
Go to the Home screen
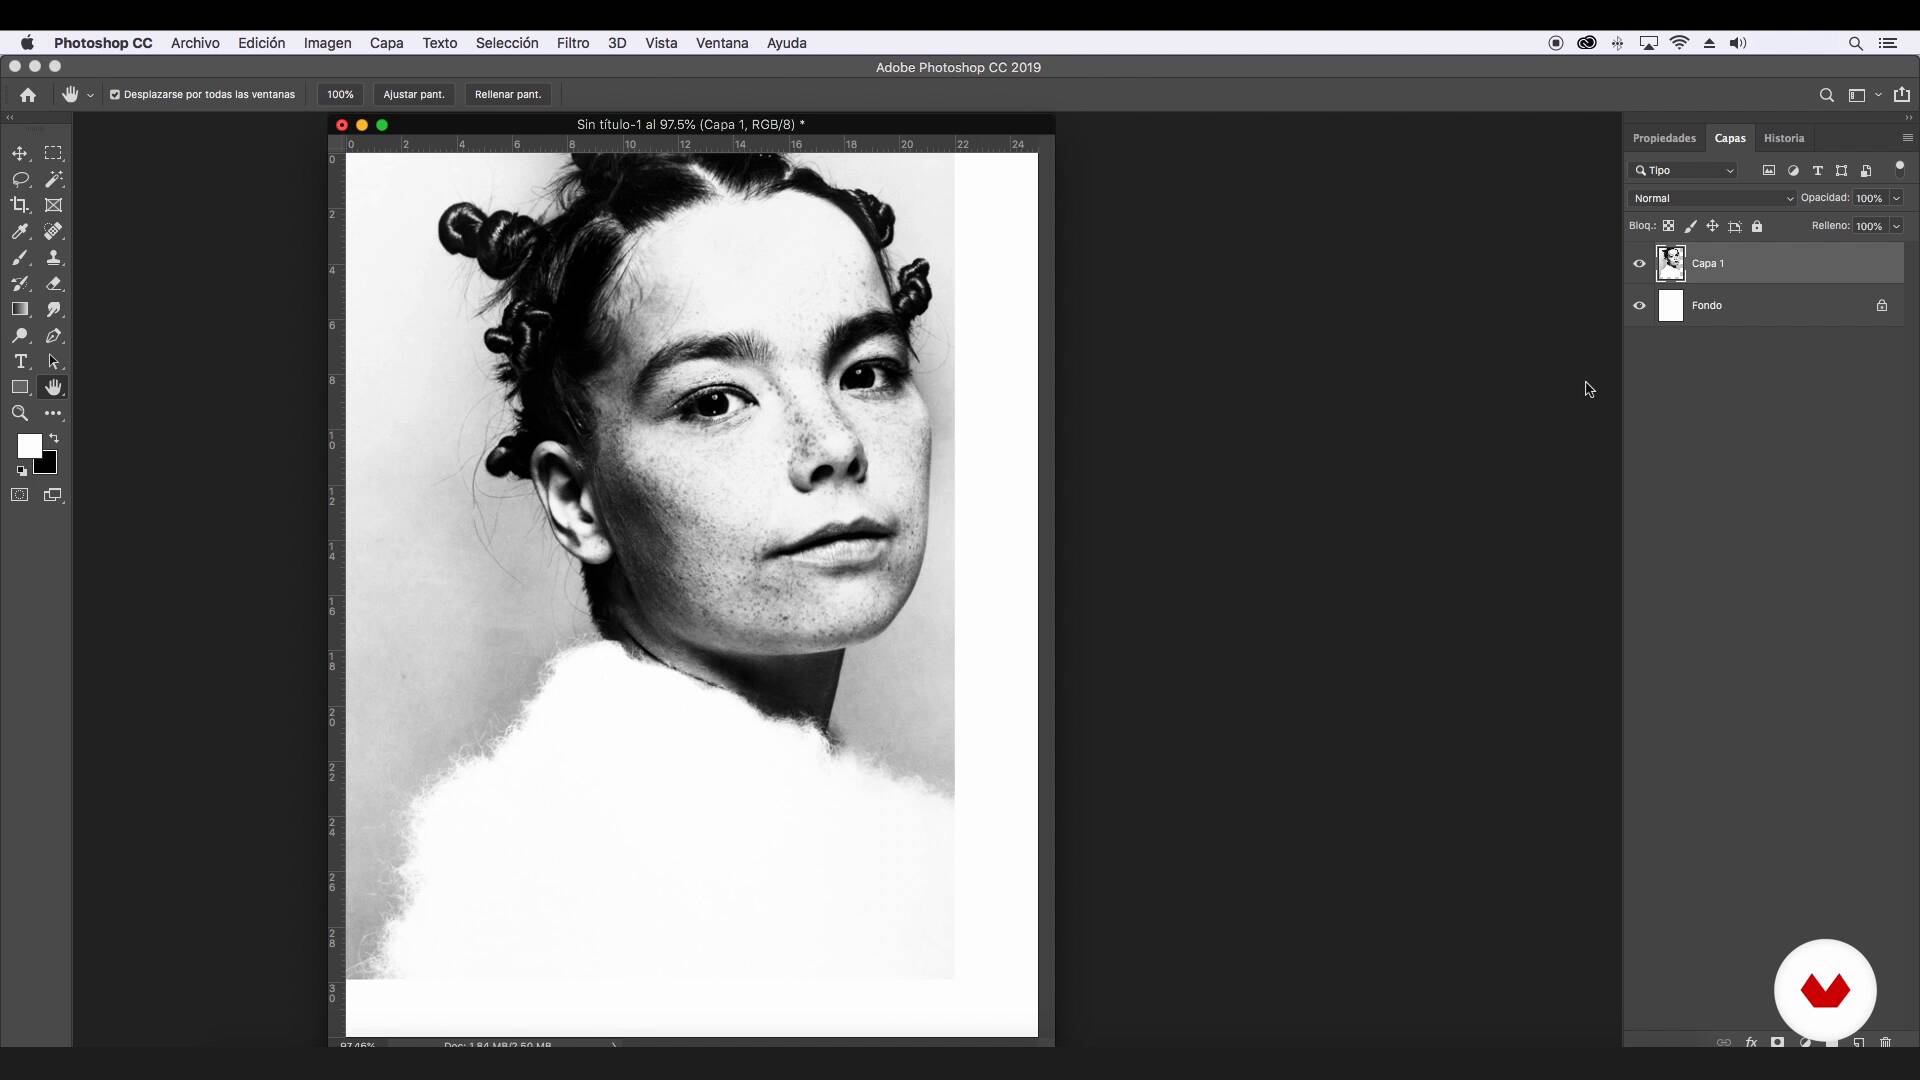coord(28,95)
